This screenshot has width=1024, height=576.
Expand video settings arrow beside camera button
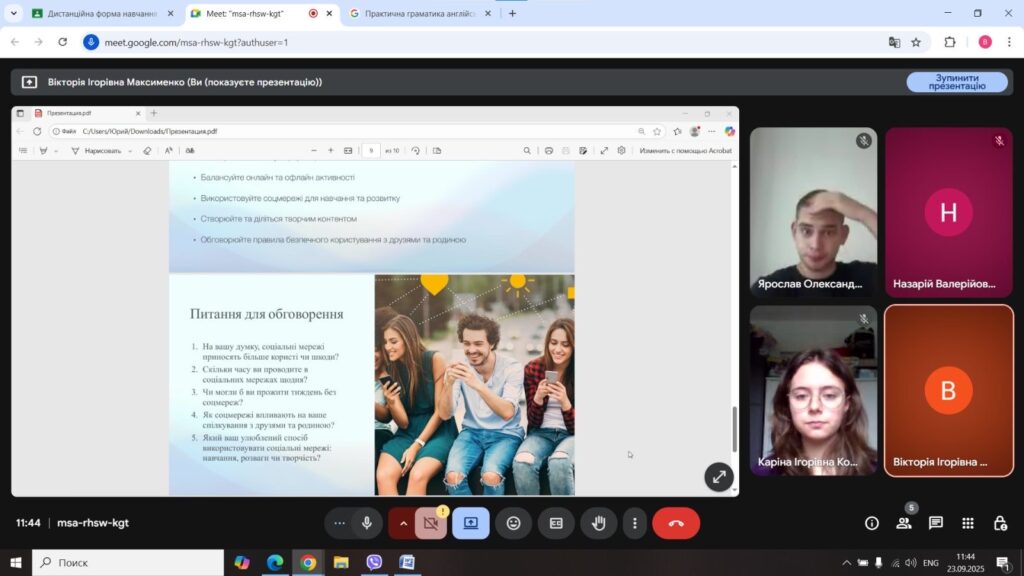pos(403,523)
